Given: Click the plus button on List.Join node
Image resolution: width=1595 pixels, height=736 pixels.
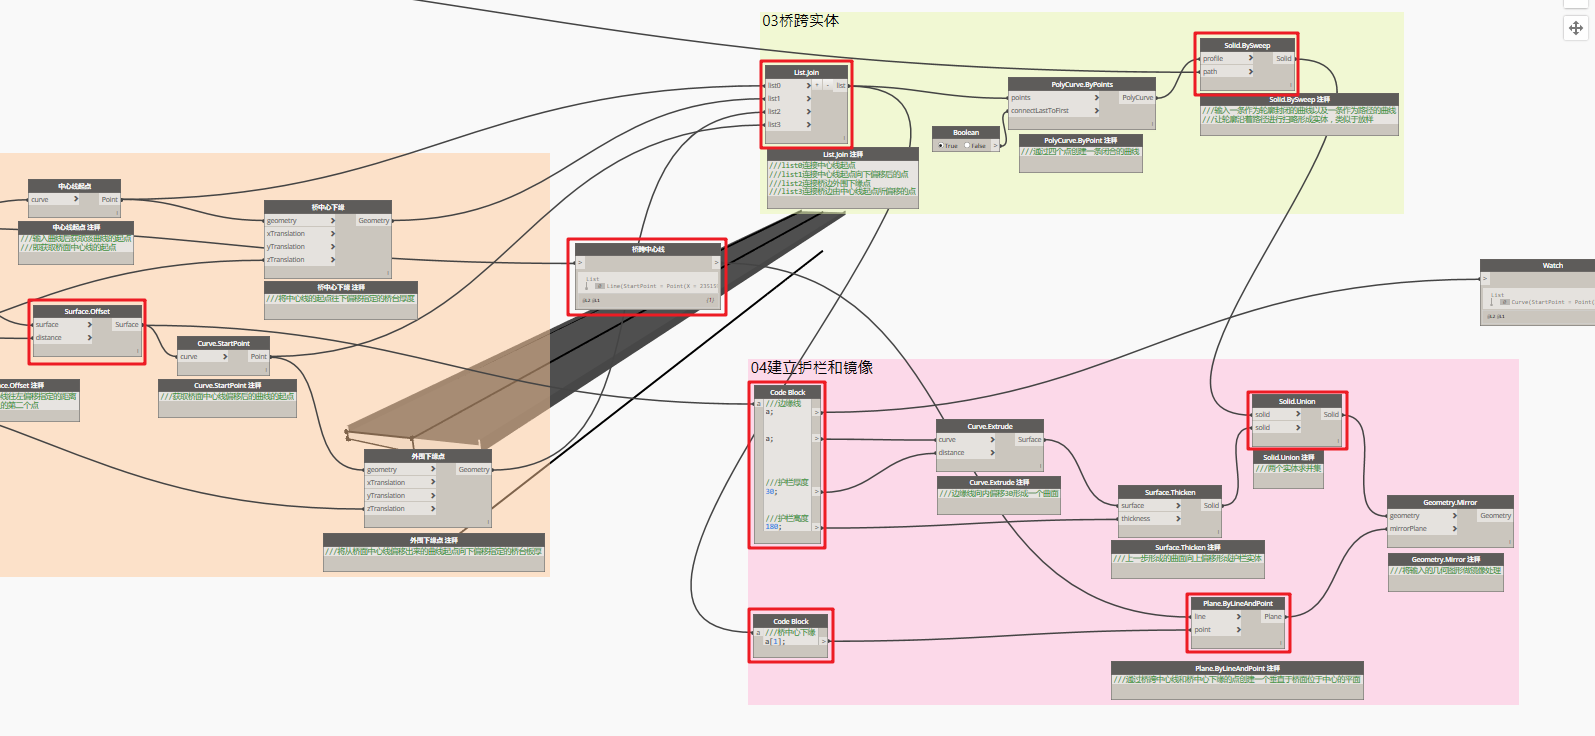Looking at the screenshot, I should point(817,86).
